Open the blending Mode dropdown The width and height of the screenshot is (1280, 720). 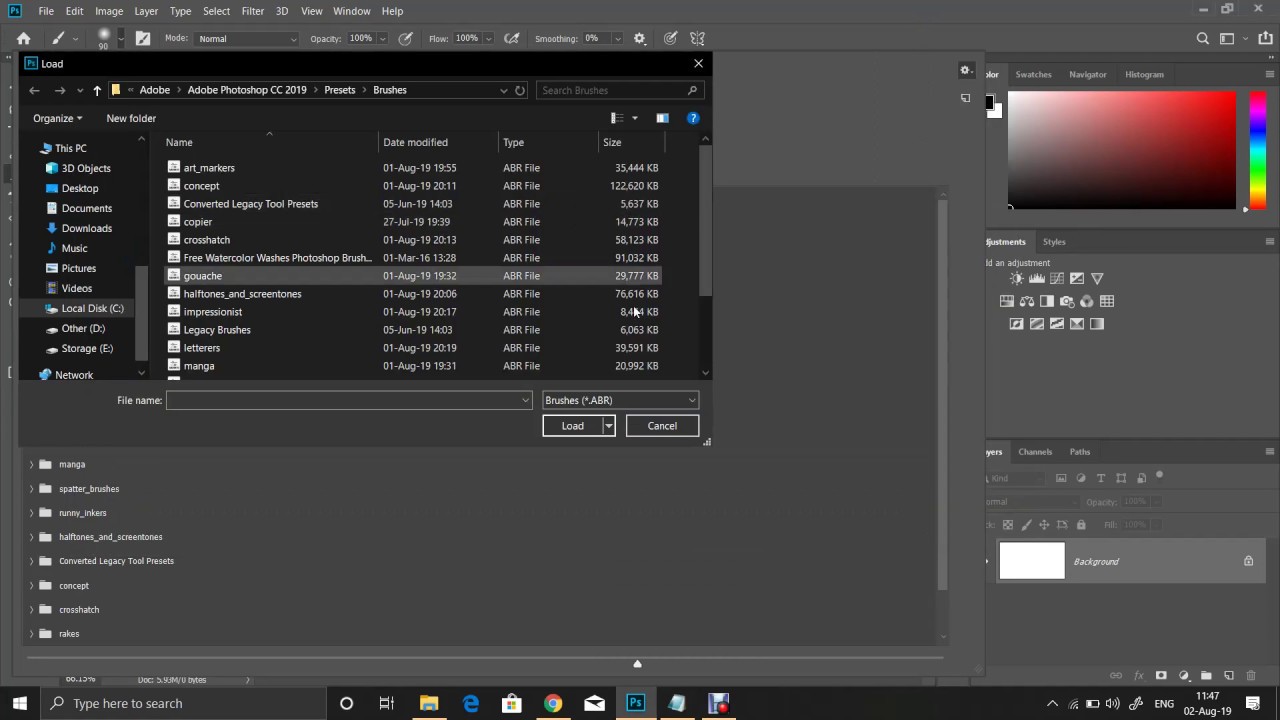tap(247, 39)
